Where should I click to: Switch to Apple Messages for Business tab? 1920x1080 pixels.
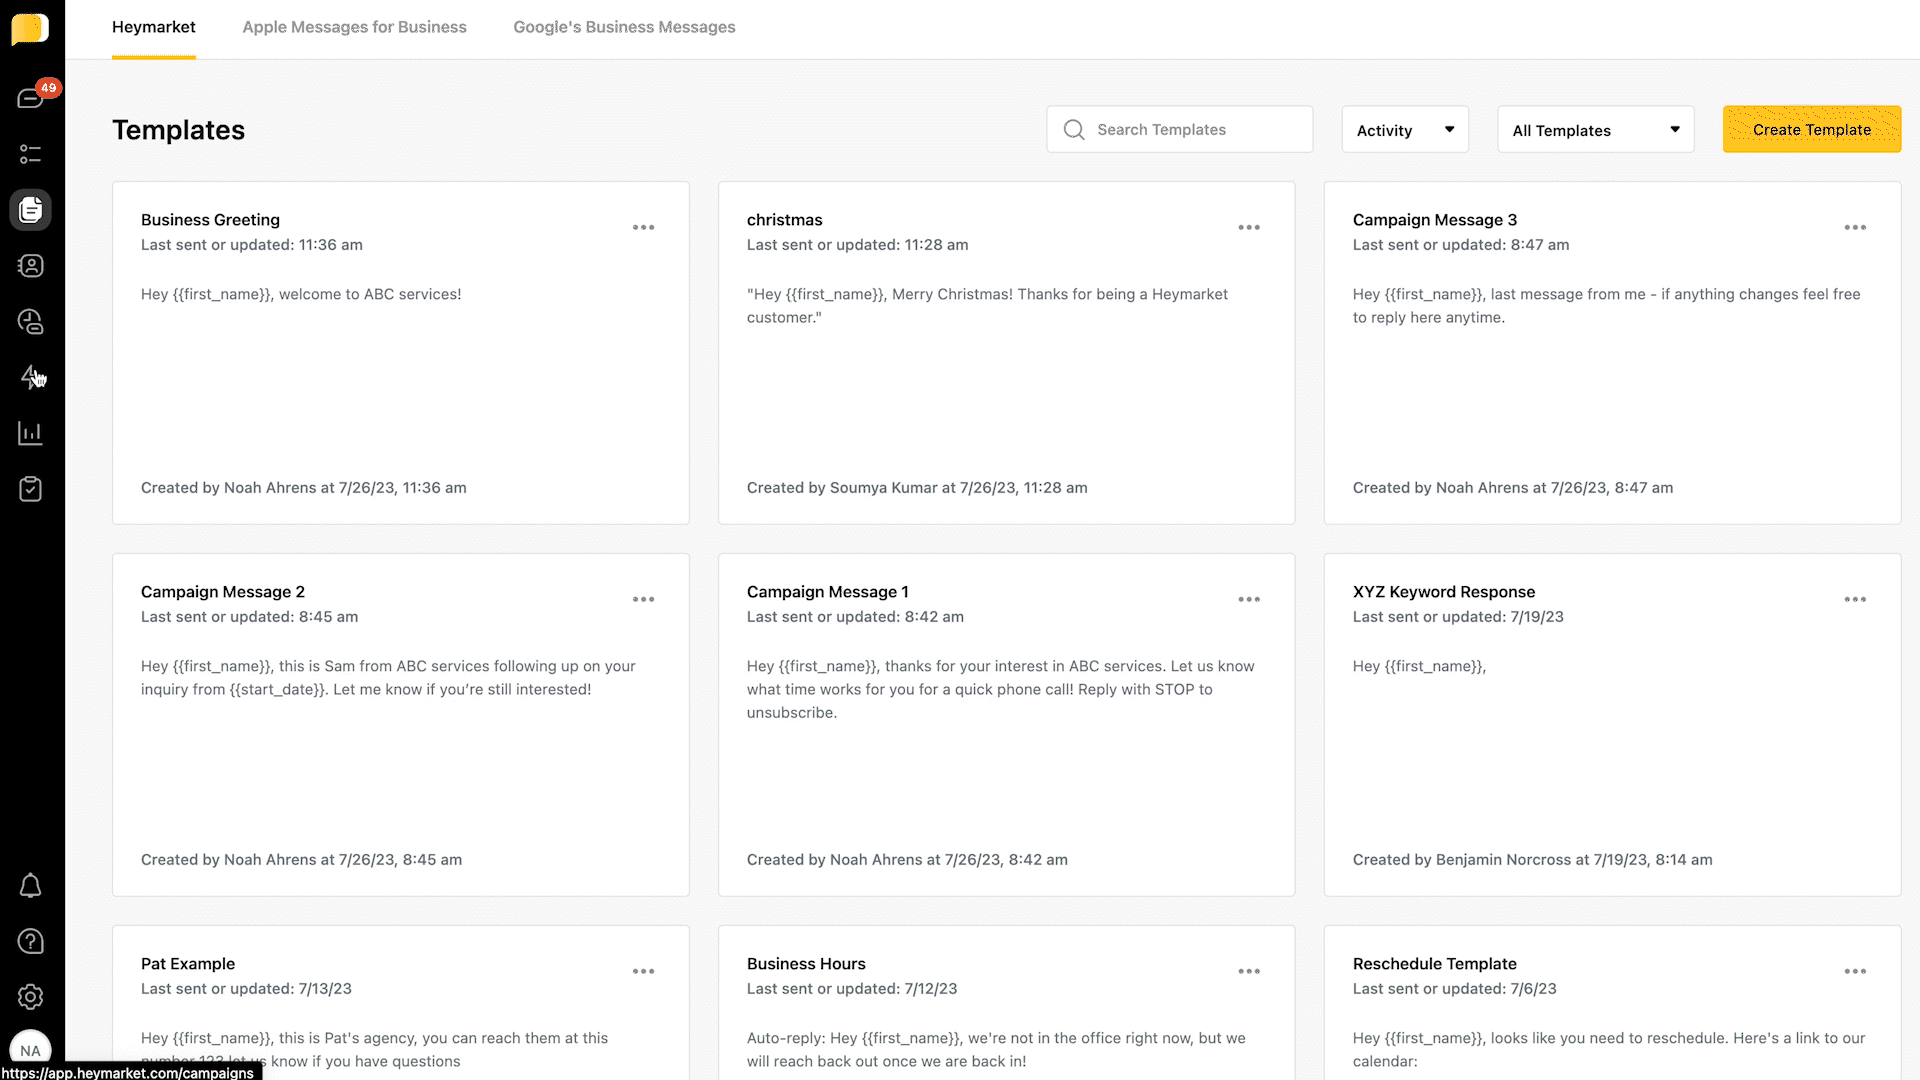[x=354, y=27]
